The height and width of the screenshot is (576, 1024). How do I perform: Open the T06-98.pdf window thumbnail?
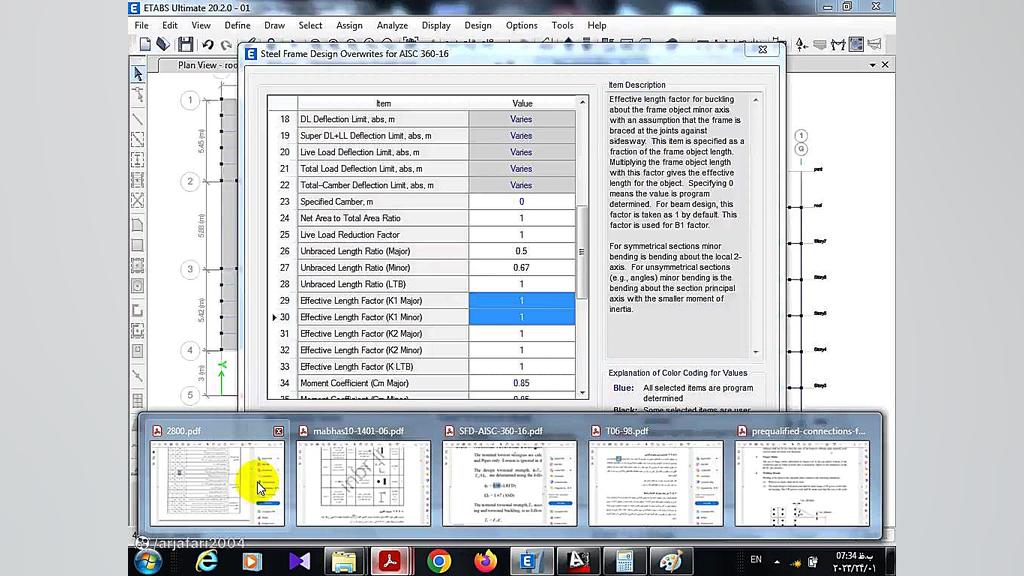656,483
